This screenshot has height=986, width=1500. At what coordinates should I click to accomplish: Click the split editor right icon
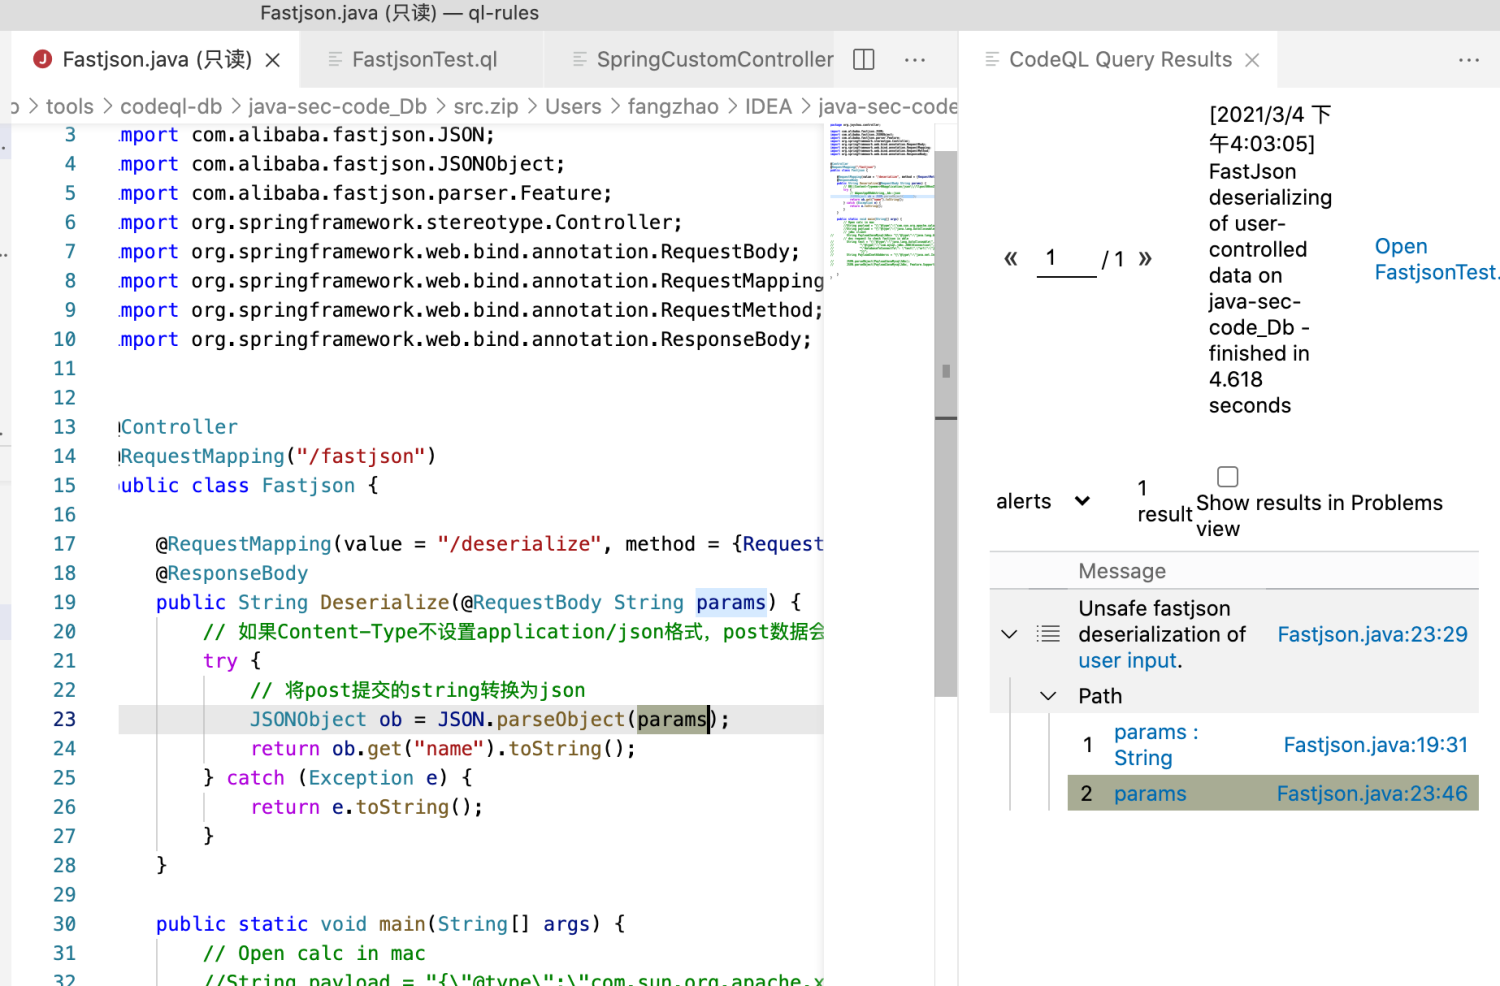(x=864, y=60)
